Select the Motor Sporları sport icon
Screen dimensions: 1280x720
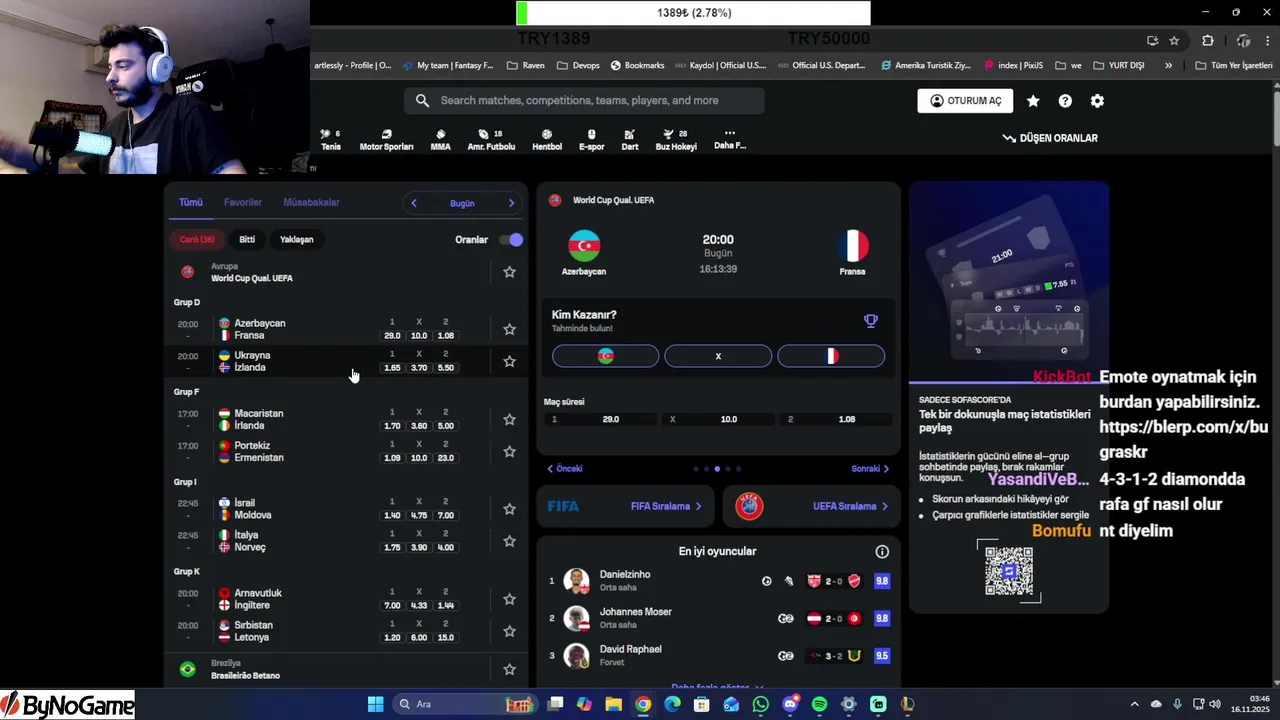click(x=386, y=140)
